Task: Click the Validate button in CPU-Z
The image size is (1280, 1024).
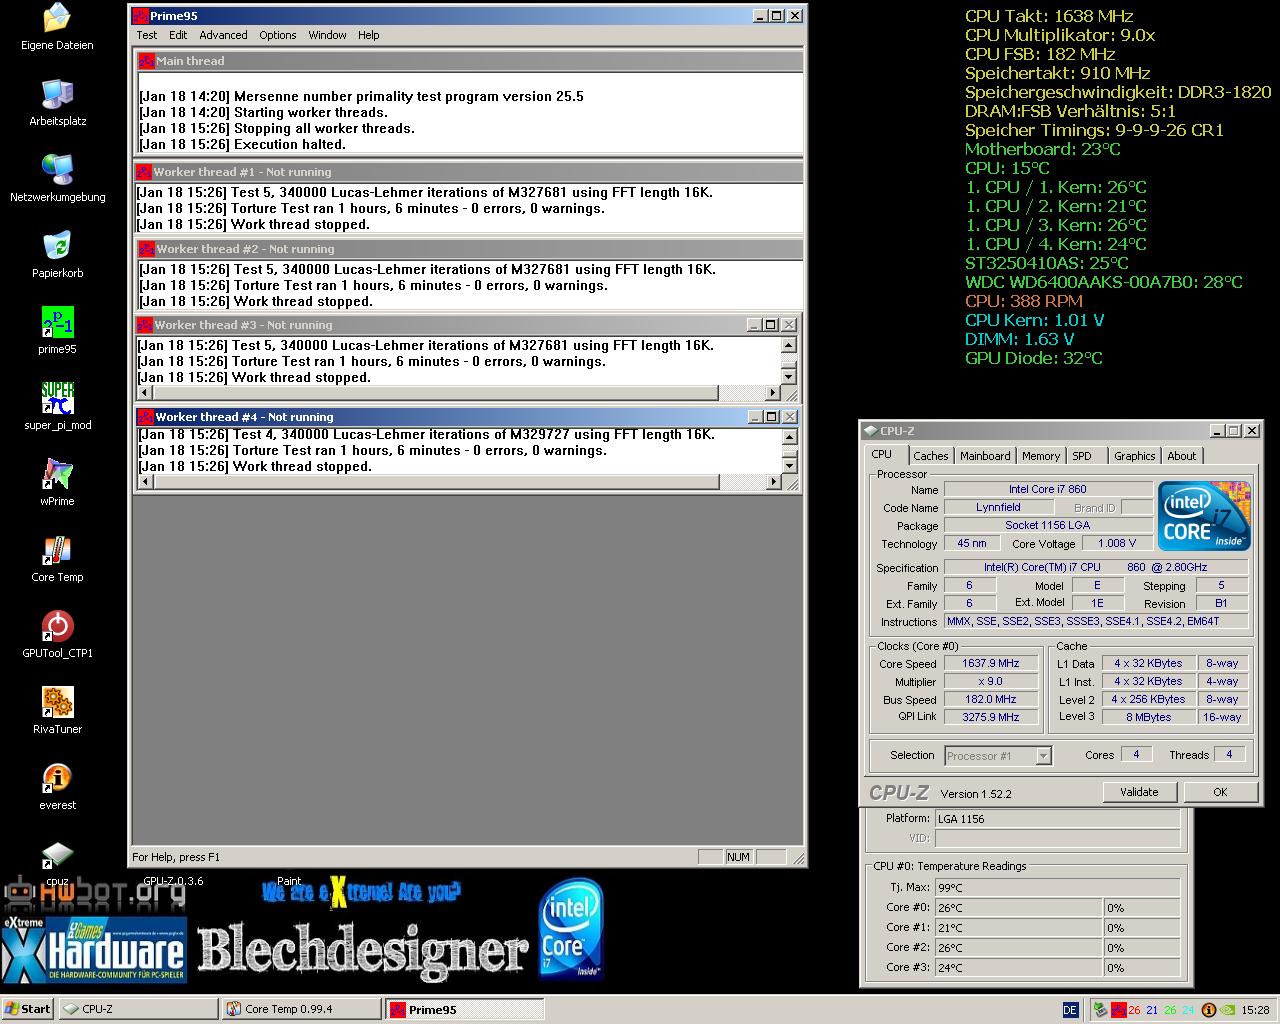Action: tap(1139, 792)
